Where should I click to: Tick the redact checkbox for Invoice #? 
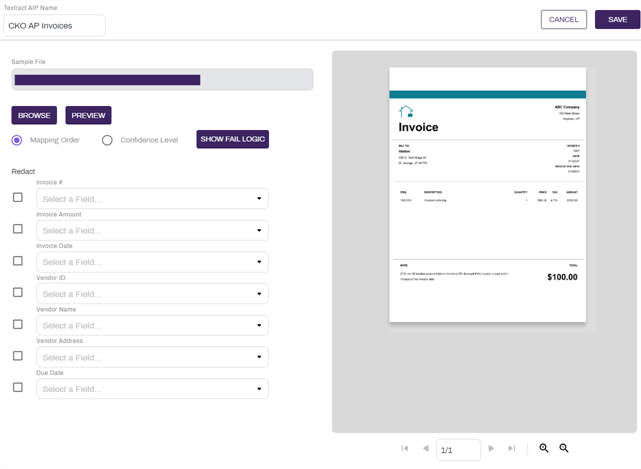pyautogui.click(x=18, y=197)
